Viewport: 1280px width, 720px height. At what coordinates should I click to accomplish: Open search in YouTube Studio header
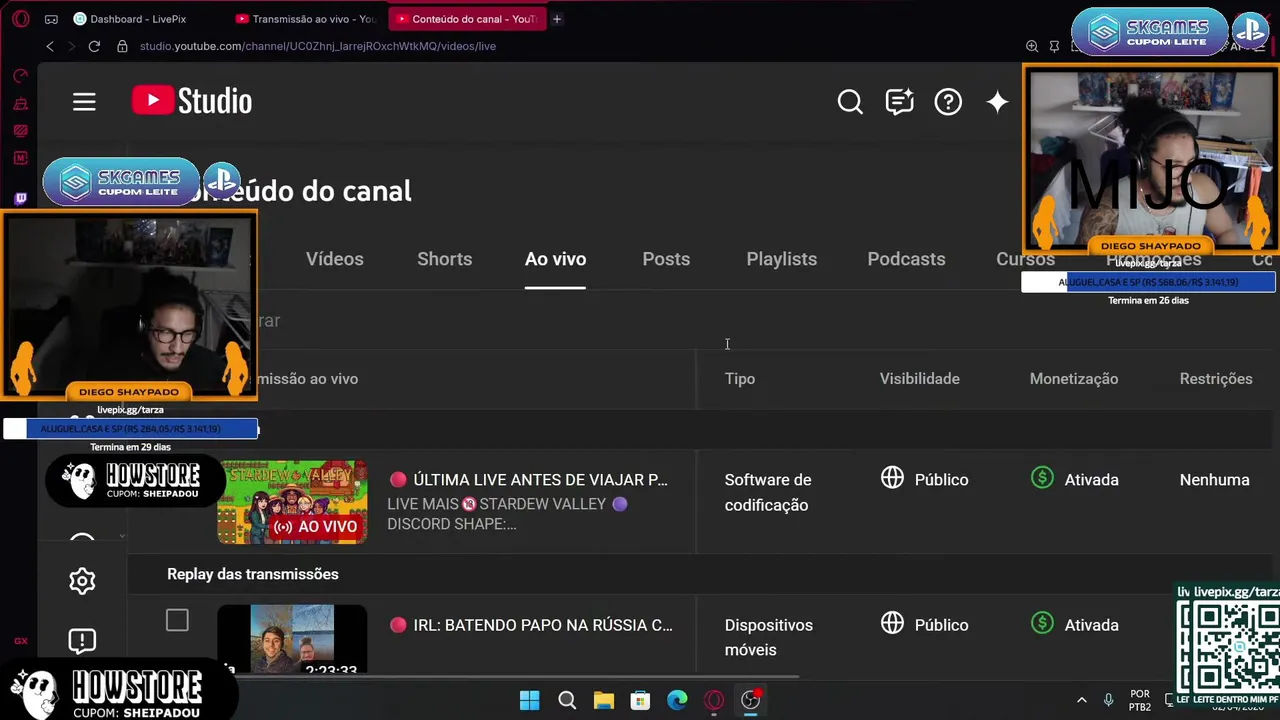click(850, 101)
